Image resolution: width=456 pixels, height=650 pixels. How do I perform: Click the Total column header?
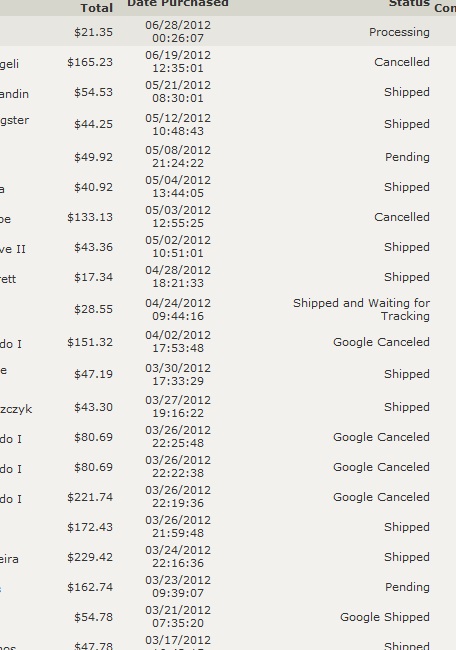pyautogui.click(x=96, y=7)
